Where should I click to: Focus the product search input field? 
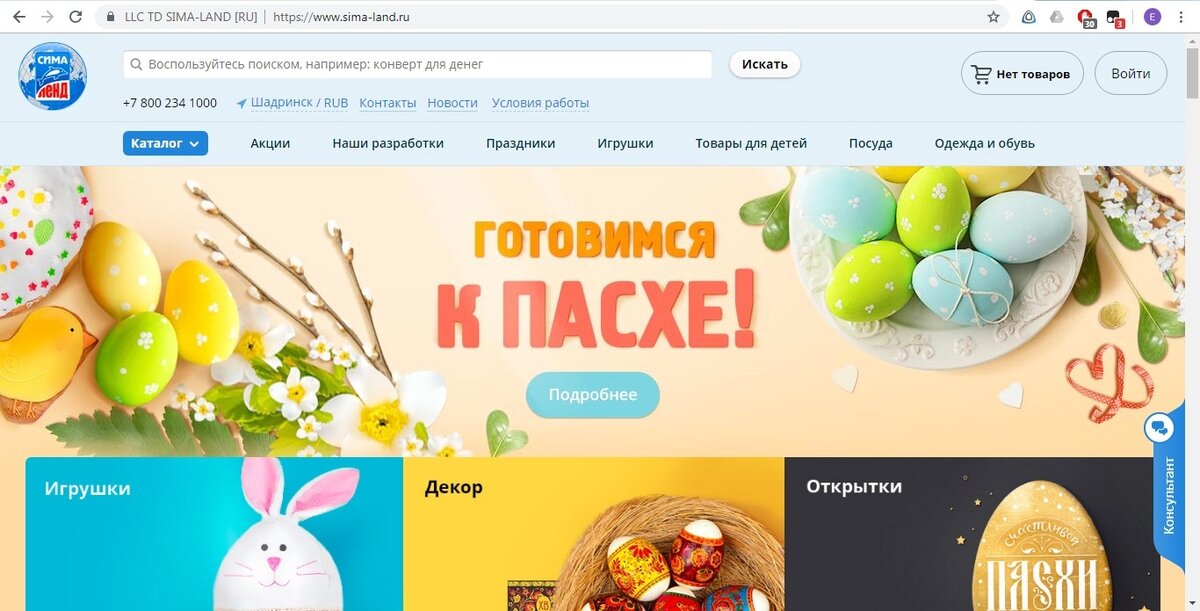coord(417,64)
